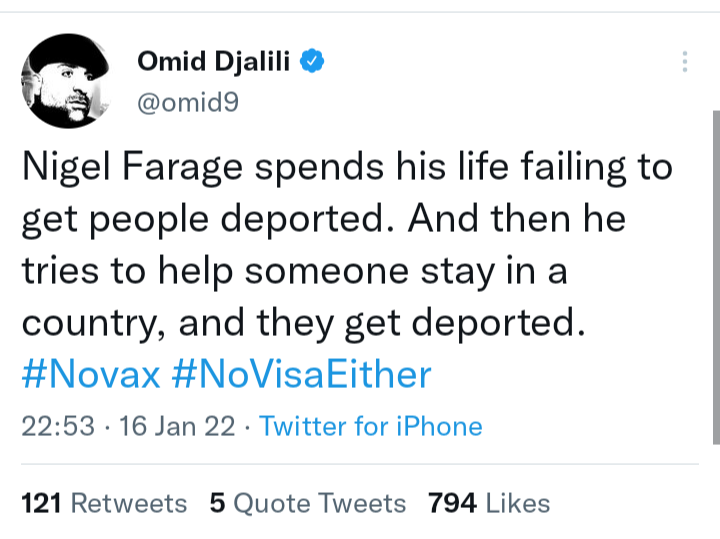The width and height of the screenshot is (720, 539).
Task: Click the "121" retweet count number
Action: (41, 503)
